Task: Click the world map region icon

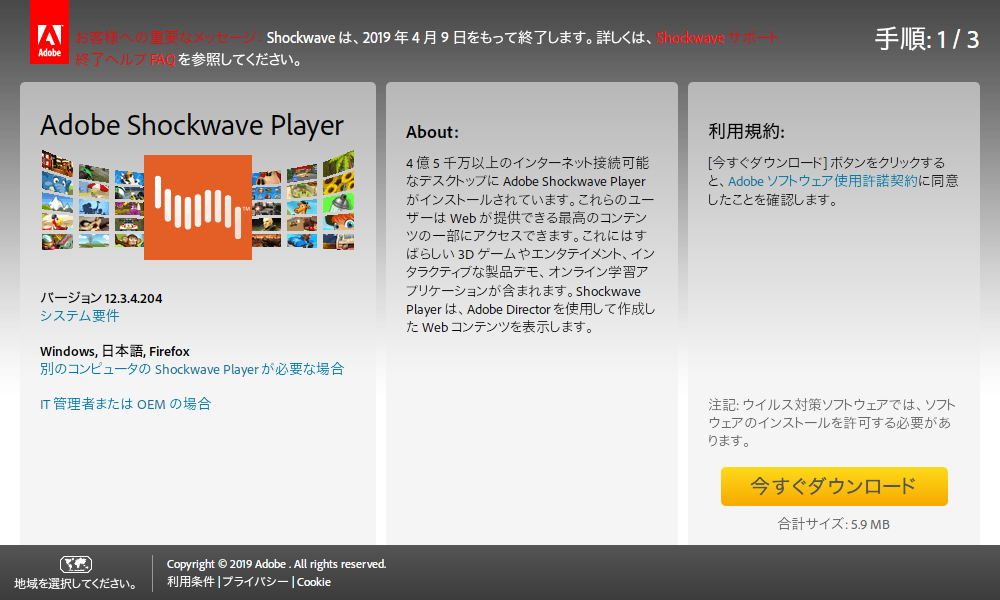Action: [x=76, y=564]
